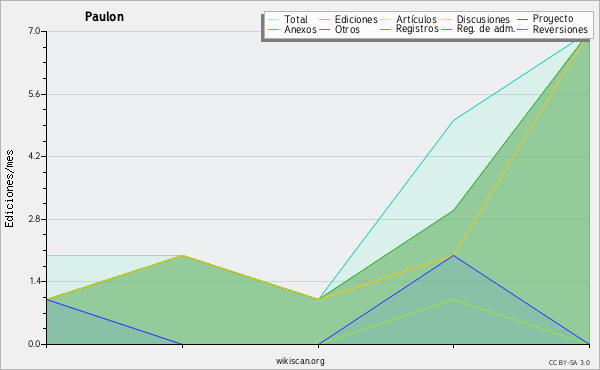Click the 2.8 y-axis value
The image size is (600, 370).
(x=34, y=219)
